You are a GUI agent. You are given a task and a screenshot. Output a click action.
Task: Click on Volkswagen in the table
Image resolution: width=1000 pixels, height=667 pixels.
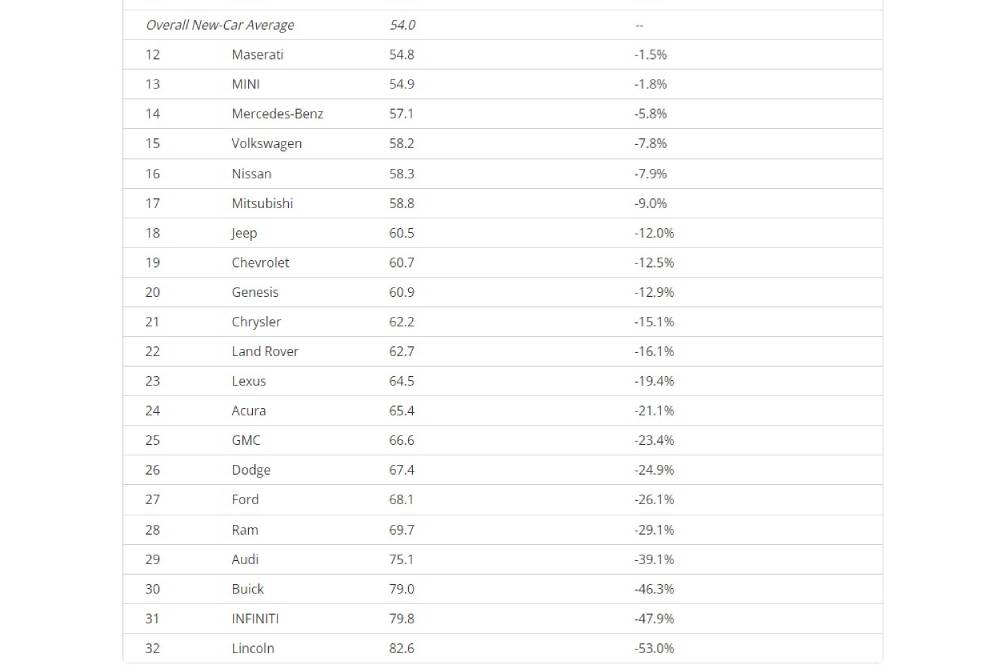[x=266, y=143]
